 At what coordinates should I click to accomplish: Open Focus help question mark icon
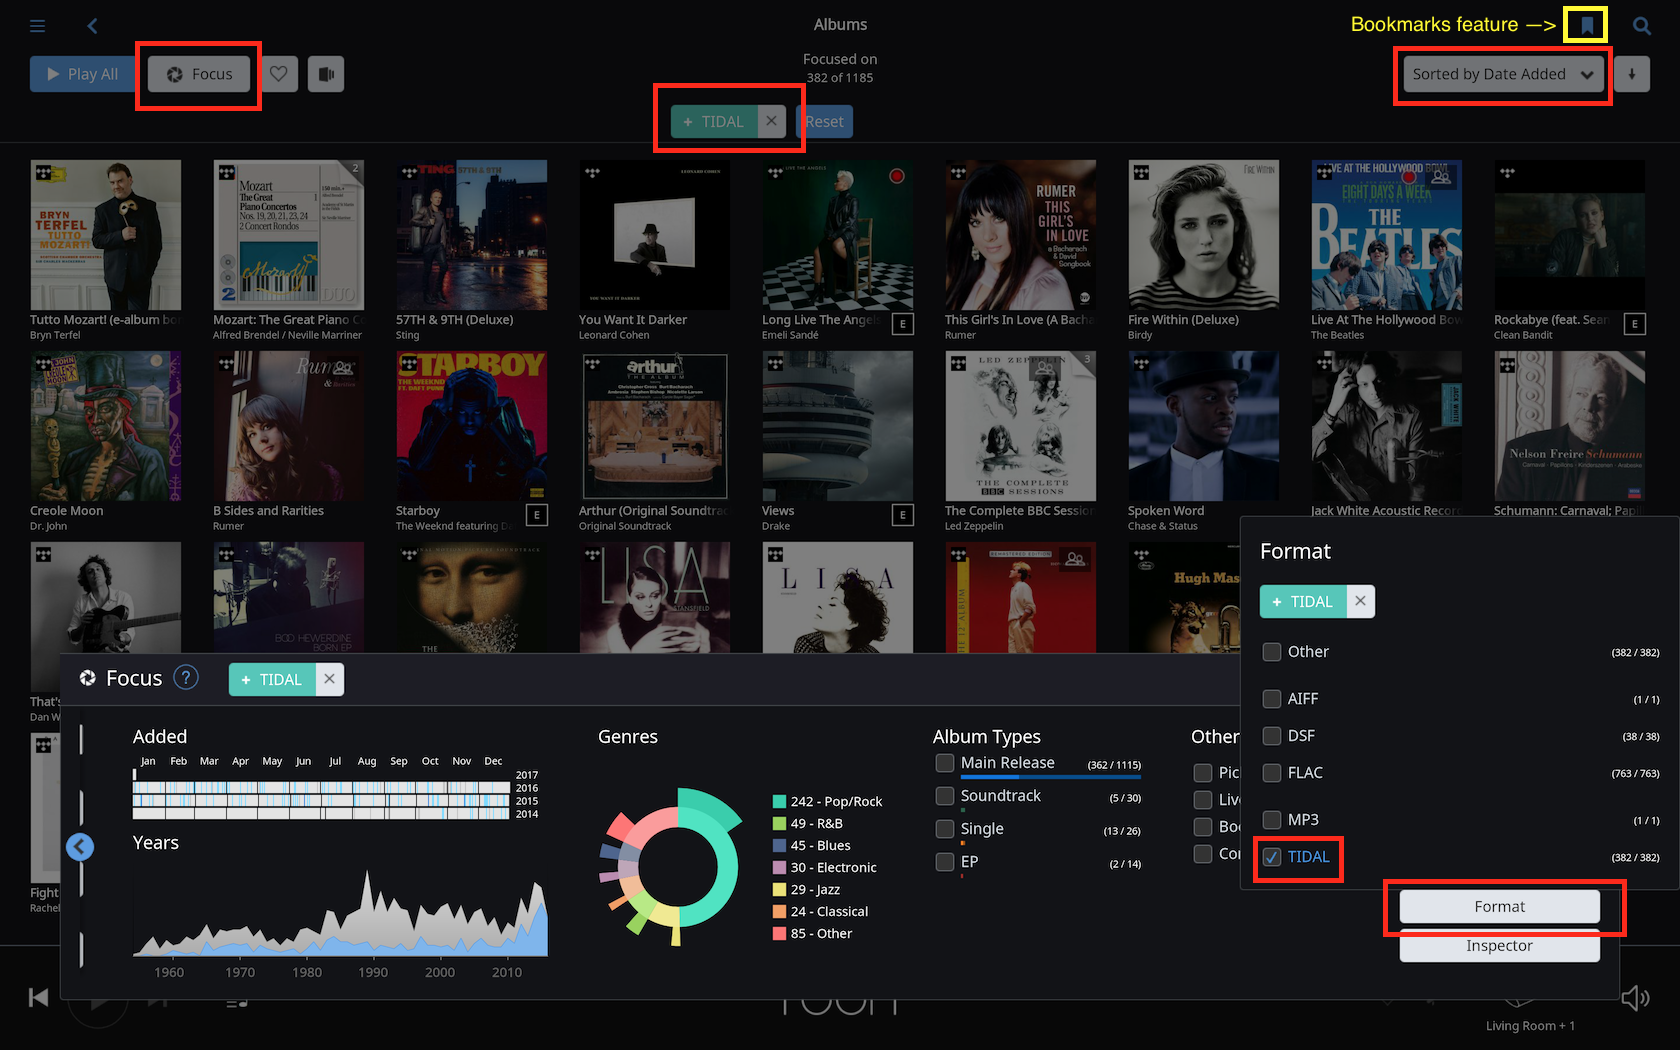pyautogui.click(x=186, y=678)
